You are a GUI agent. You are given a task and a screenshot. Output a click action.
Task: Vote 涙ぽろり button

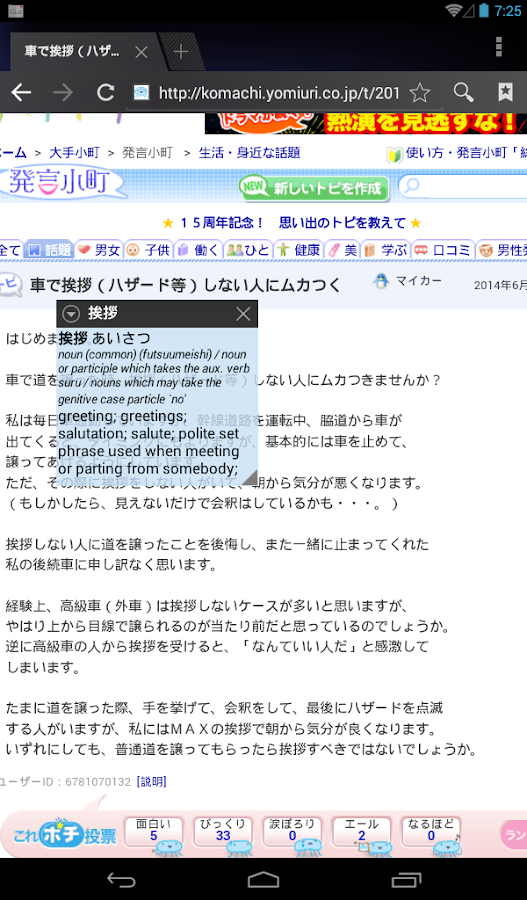tap(292, 831)
